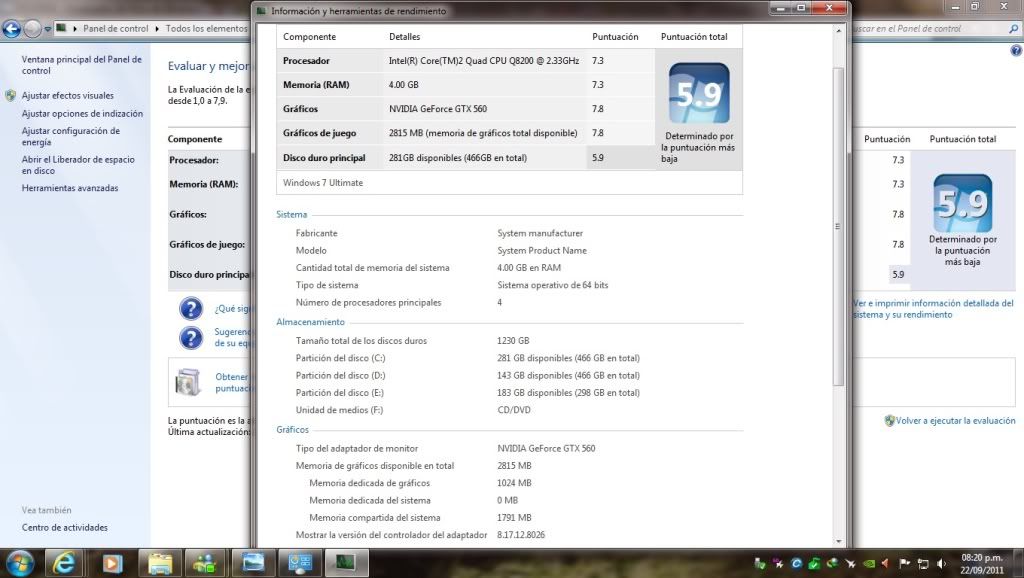Click Ver e imprimir información detallada link
This screenshot has height=578, width=1024.
(x=934, y=309)
